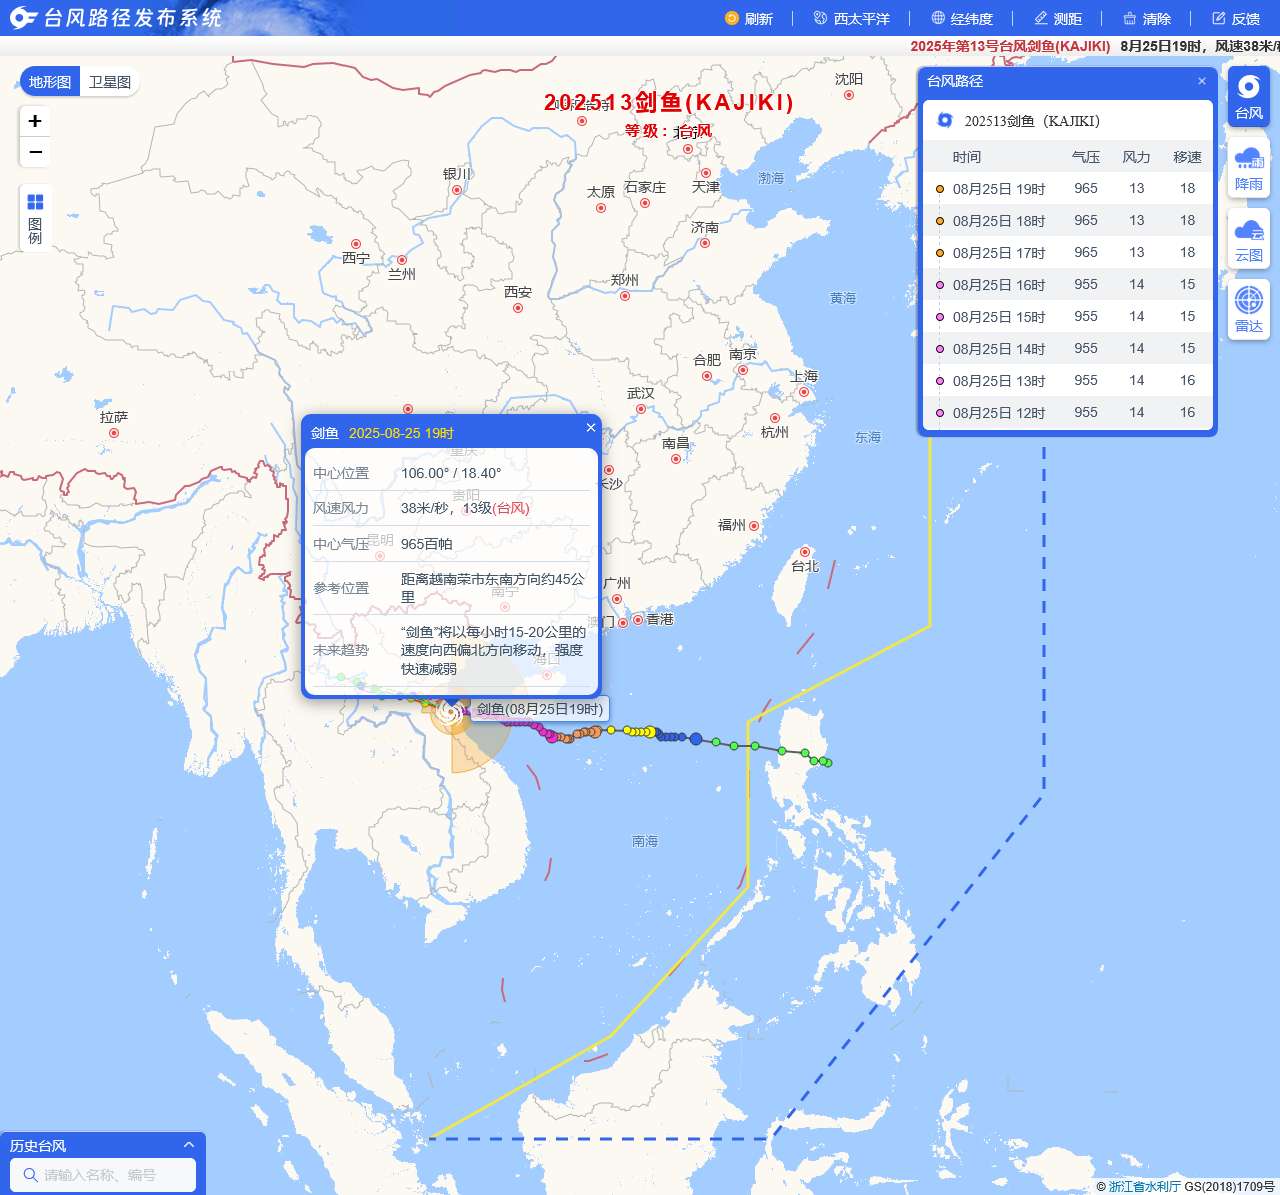Toggle the 降雨 rainfall layer
Screen dimensions: 1280x1195
pyautogui.click(x=1248, y=168)
